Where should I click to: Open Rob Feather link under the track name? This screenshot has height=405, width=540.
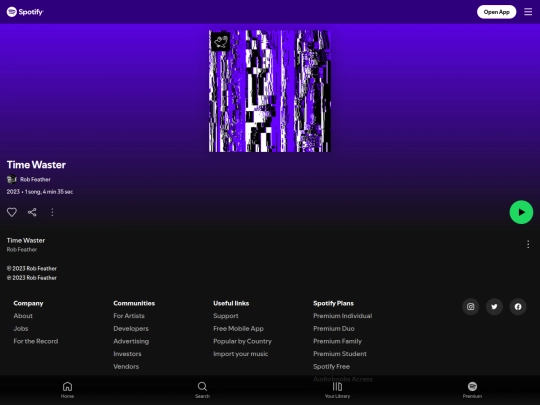pos(22,249)
